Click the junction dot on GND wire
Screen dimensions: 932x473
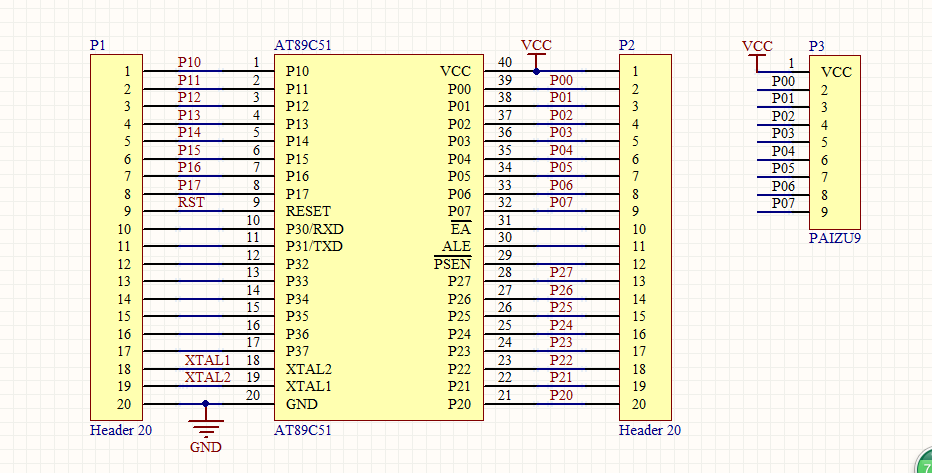coord(206,404)
